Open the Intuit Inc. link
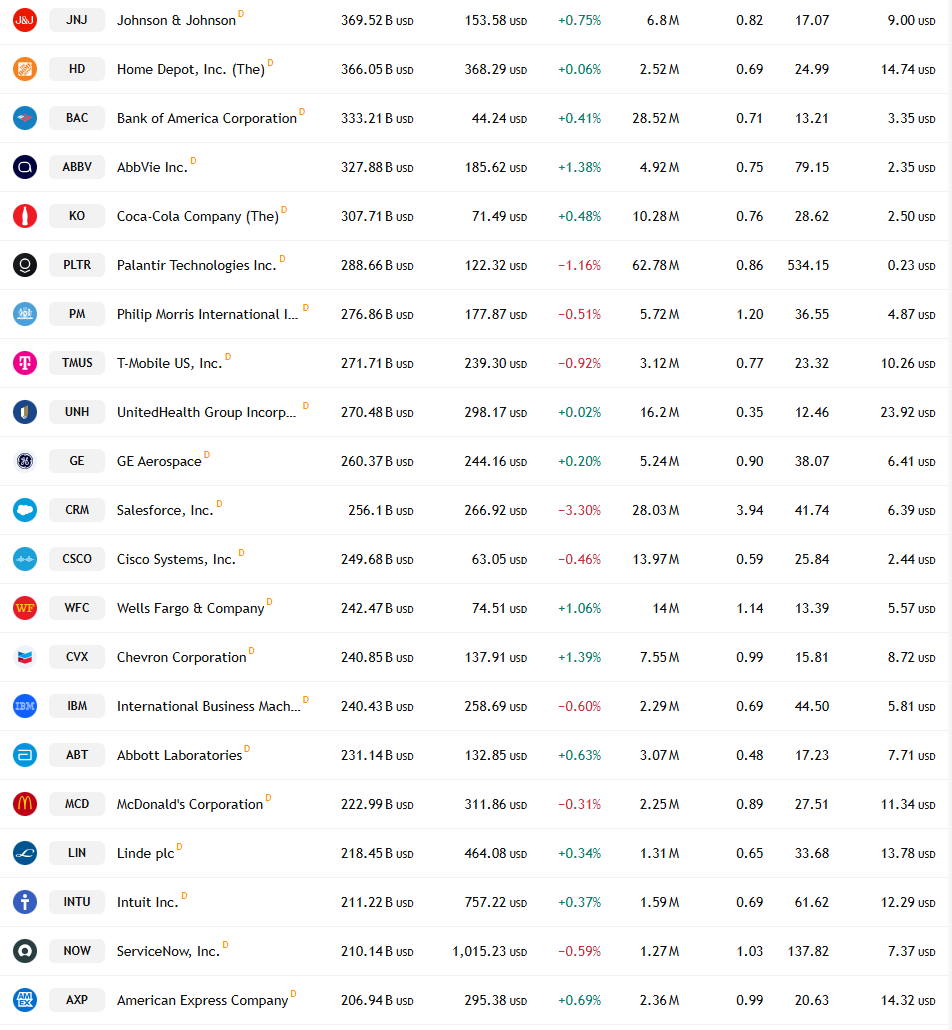 coord(148,903)
